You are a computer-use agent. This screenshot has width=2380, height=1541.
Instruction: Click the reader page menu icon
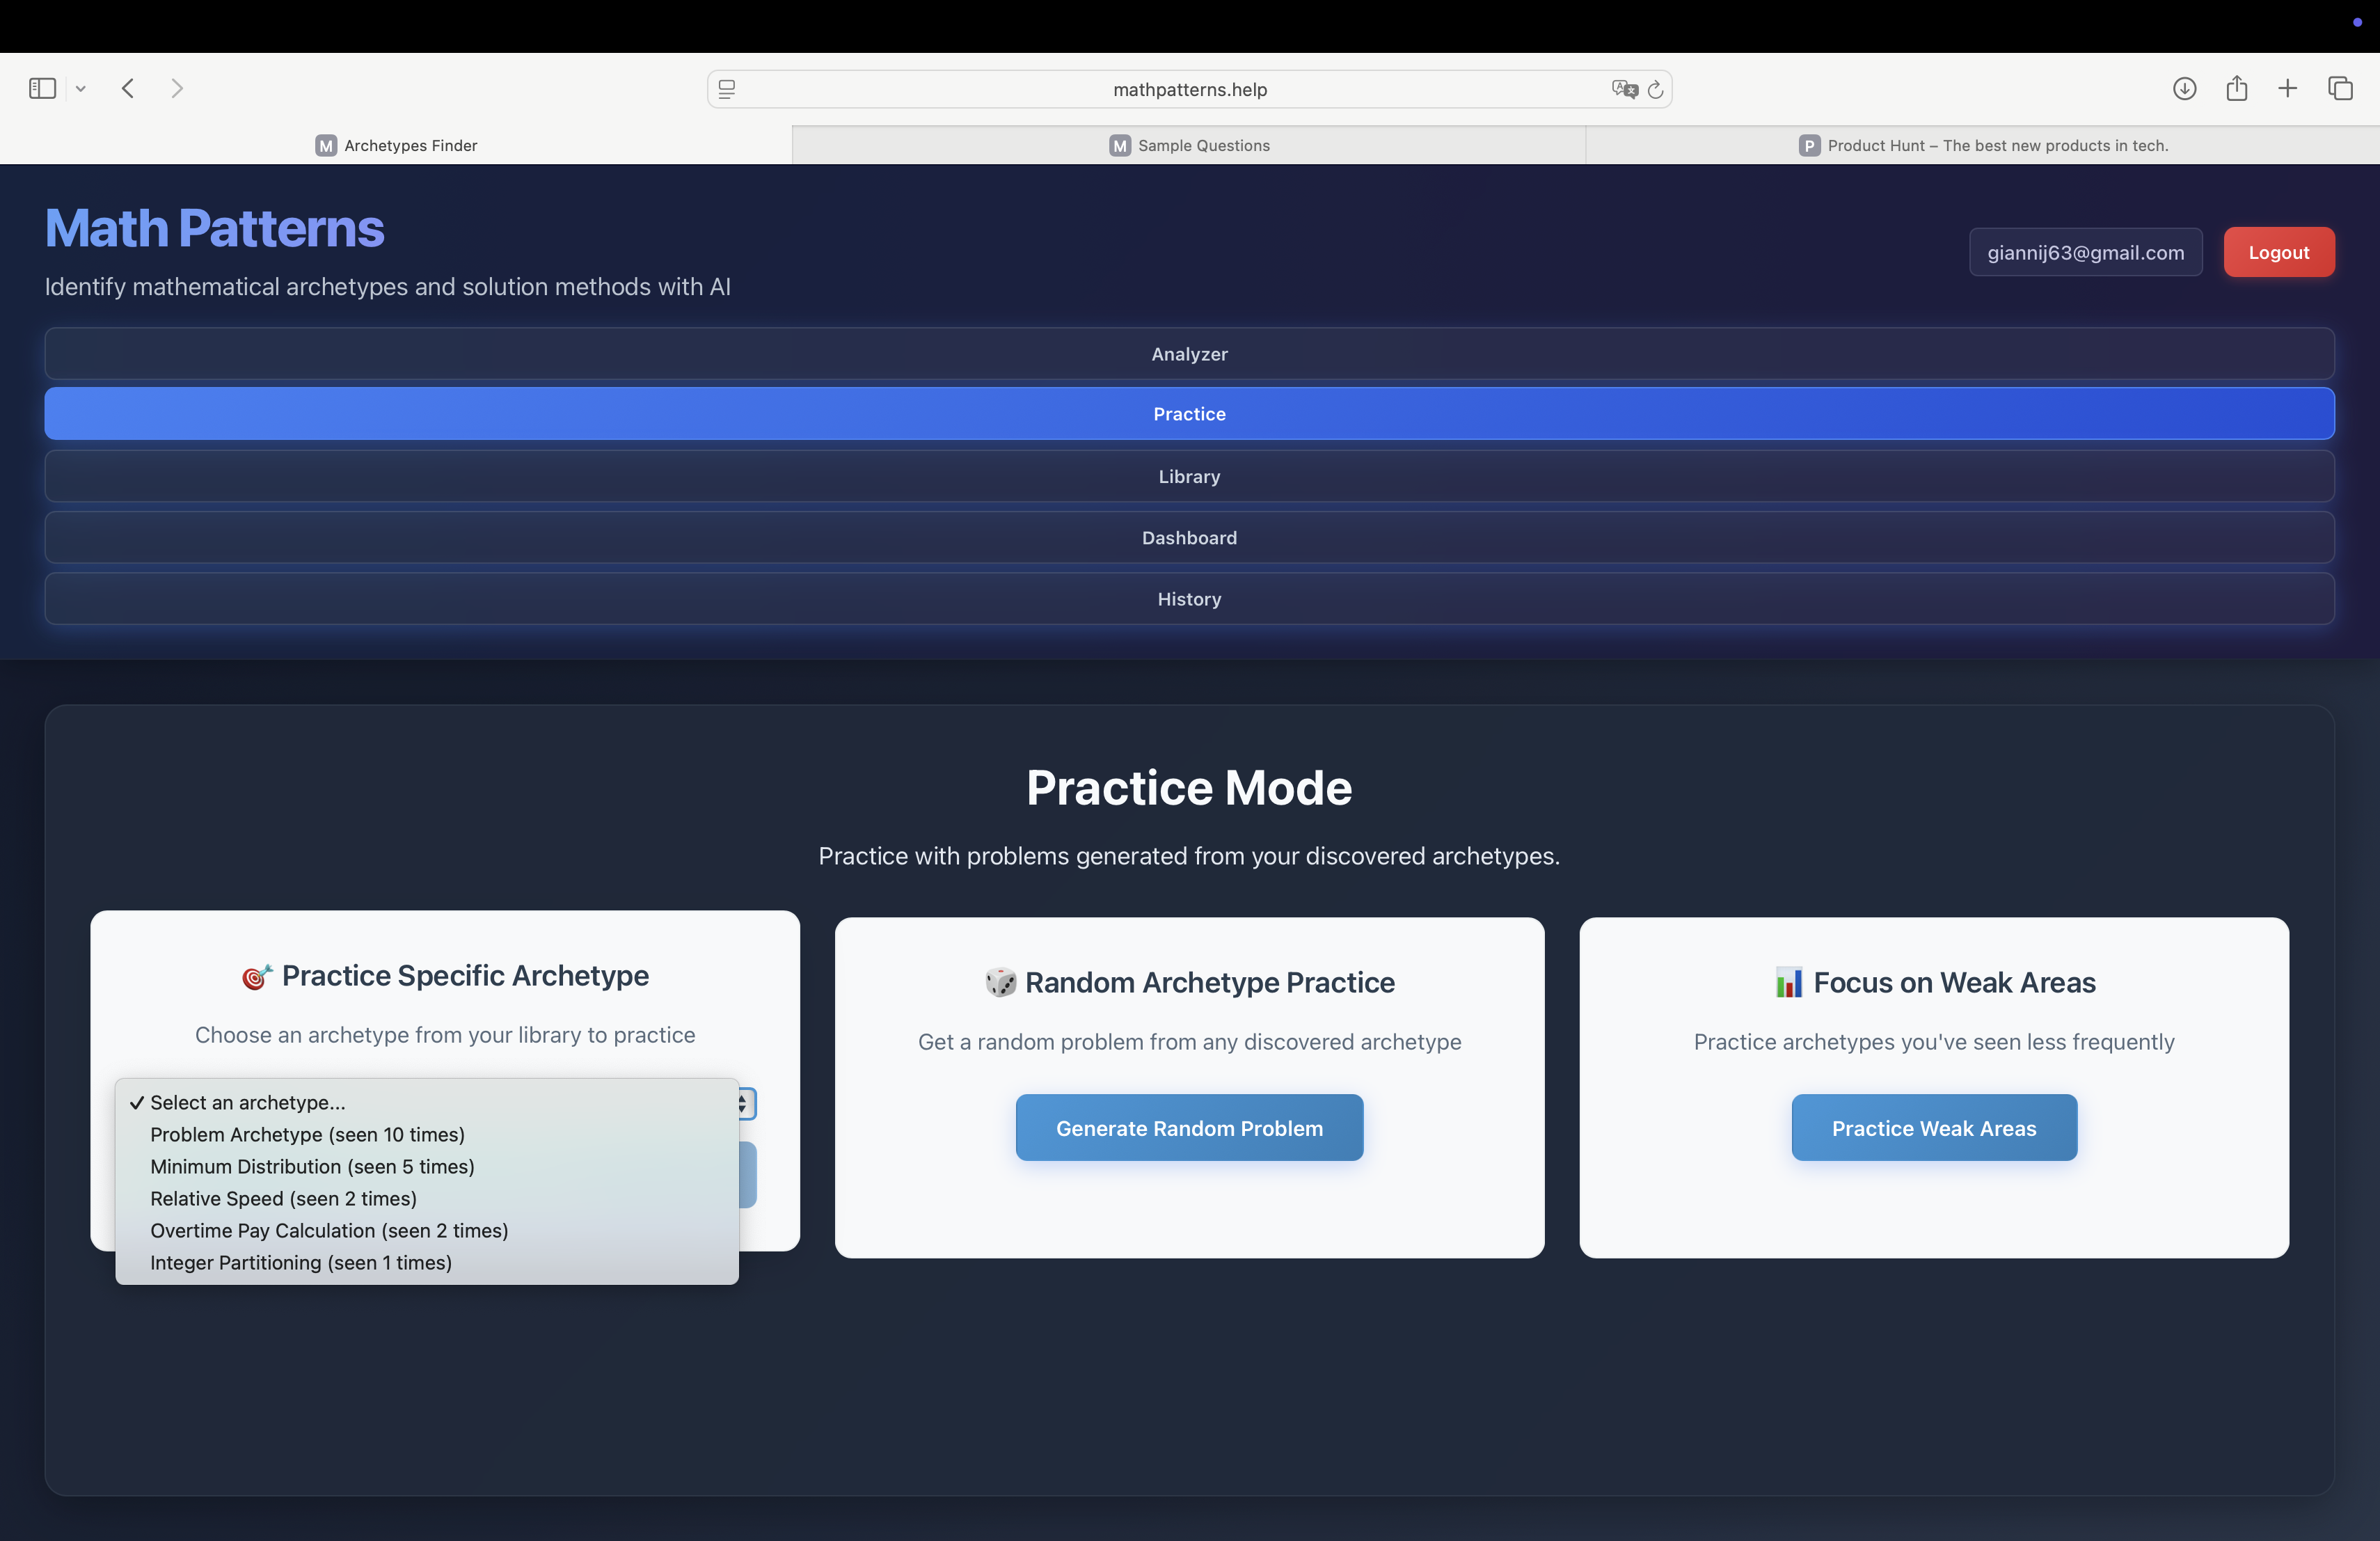pos(727,90)
